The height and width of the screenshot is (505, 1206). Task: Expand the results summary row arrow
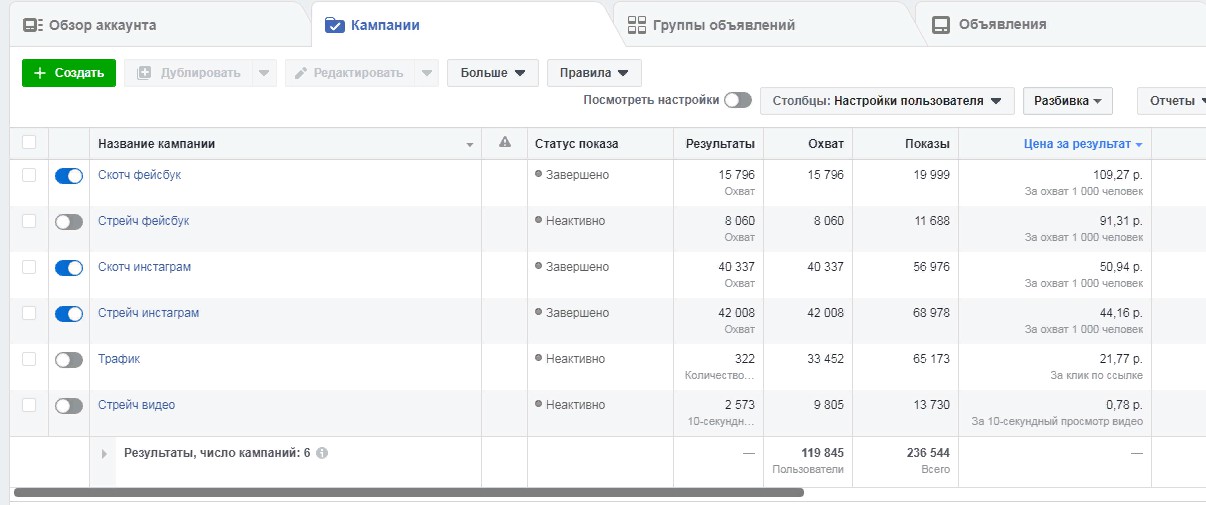click(104, 454)
